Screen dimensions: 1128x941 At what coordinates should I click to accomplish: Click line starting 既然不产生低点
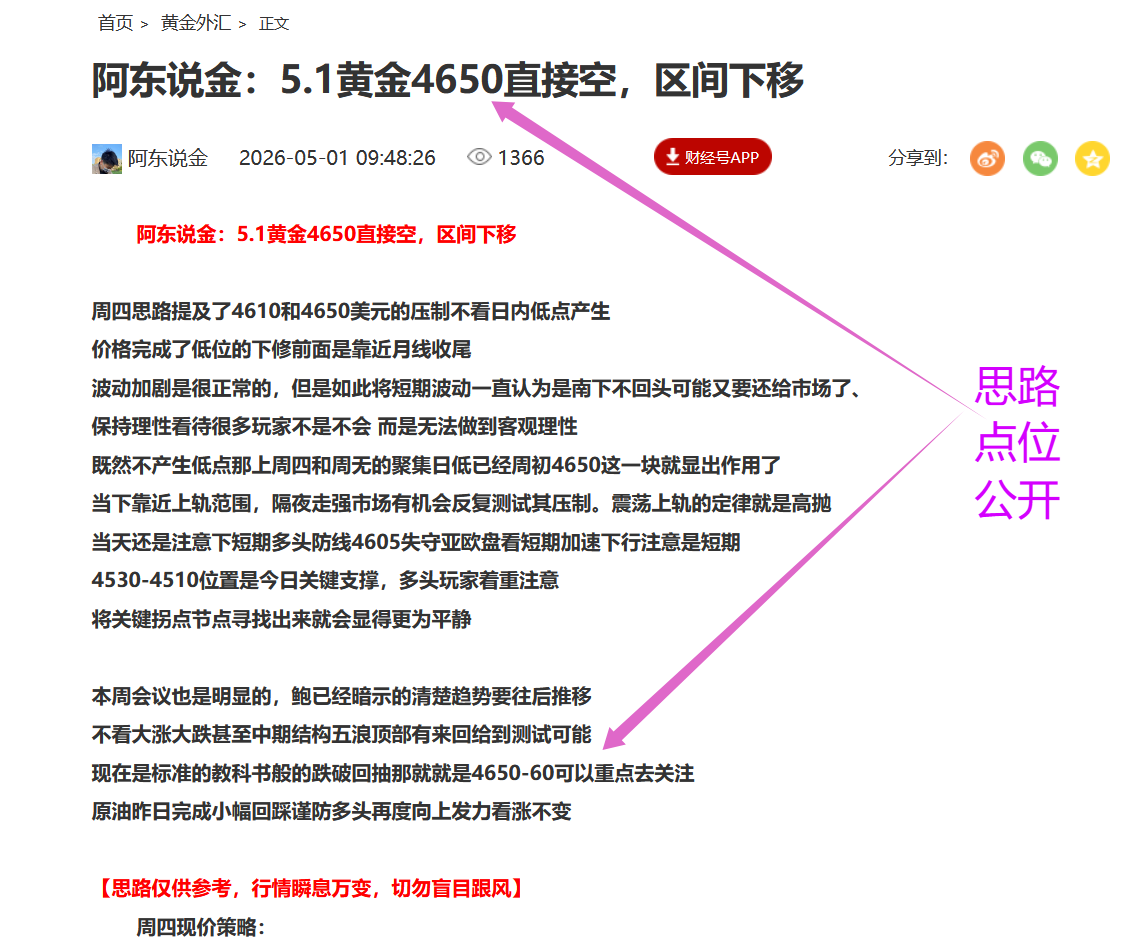click(436, 465)
